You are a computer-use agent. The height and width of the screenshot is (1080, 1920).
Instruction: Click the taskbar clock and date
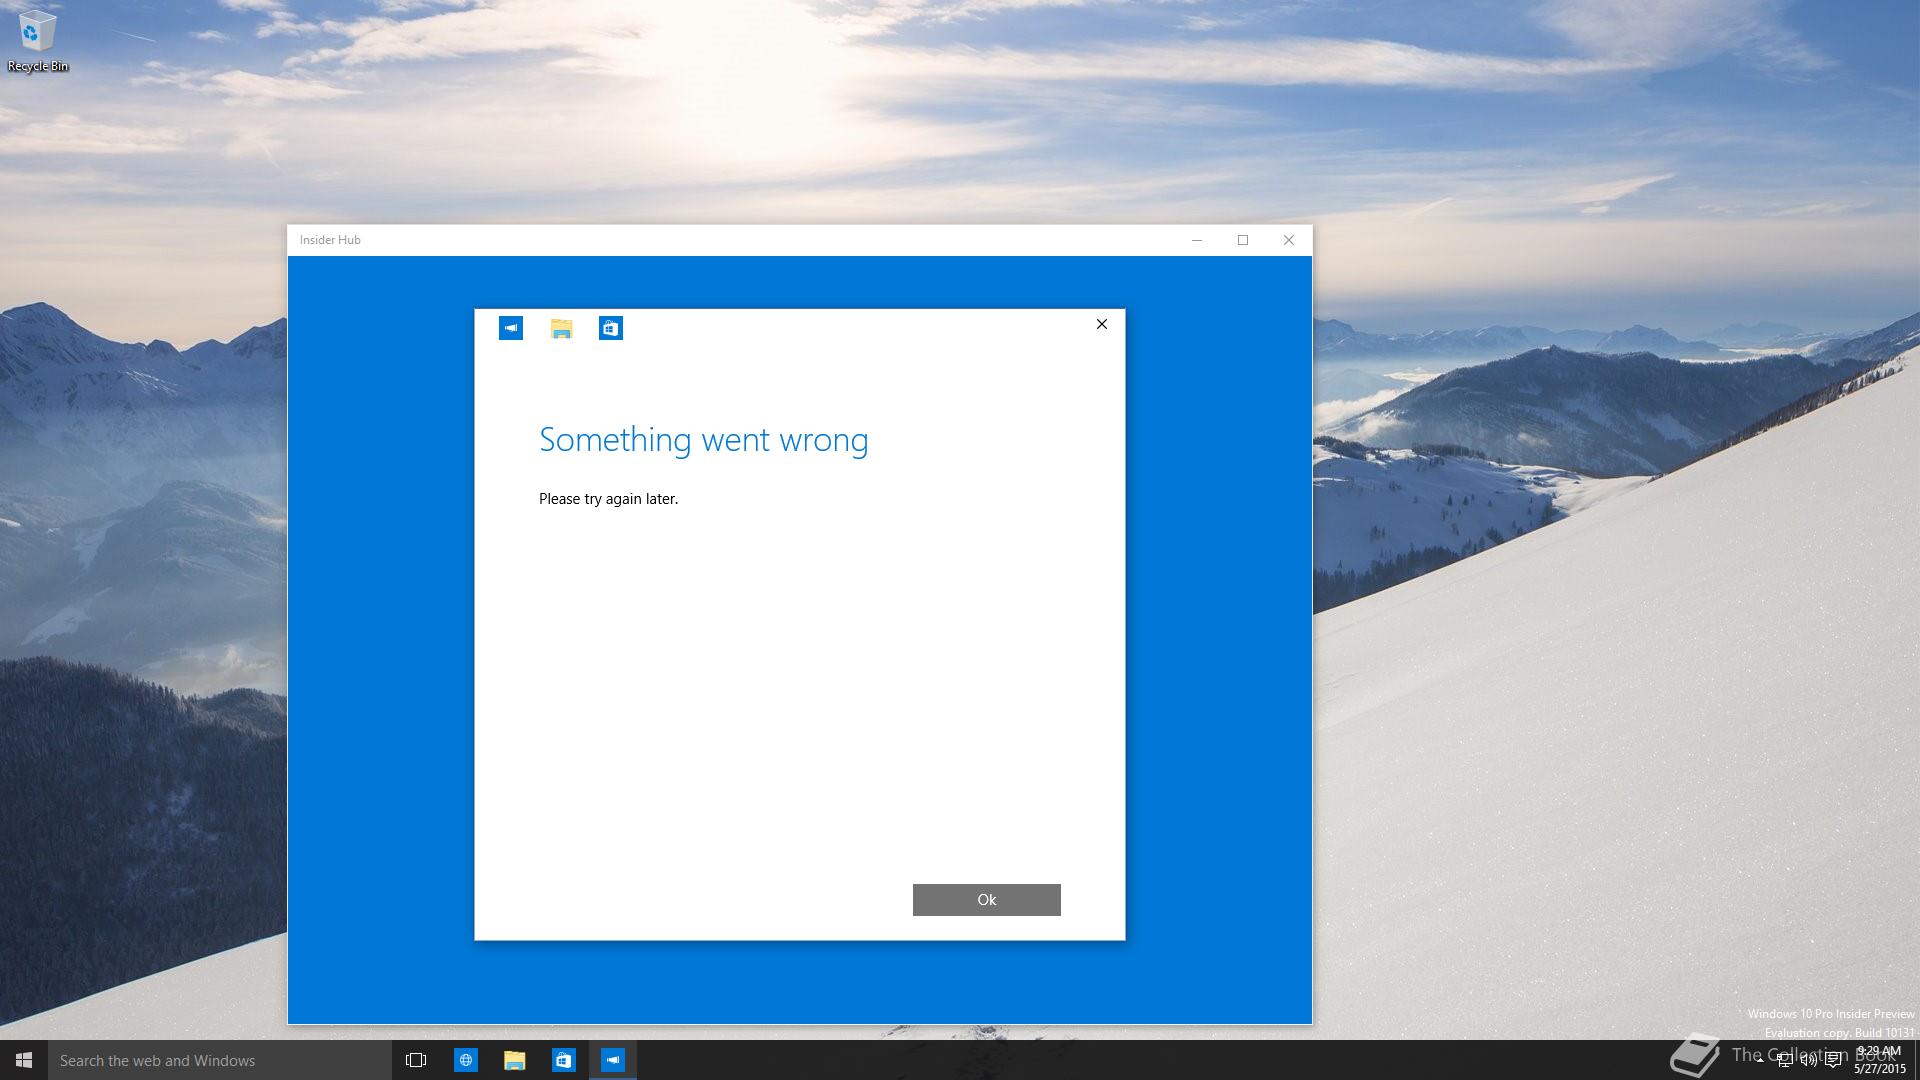pos(1879,1060)
